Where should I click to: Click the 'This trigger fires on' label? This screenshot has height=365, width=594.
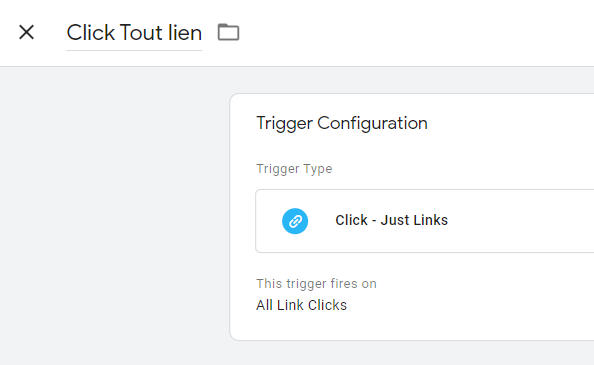coord(316,284)
